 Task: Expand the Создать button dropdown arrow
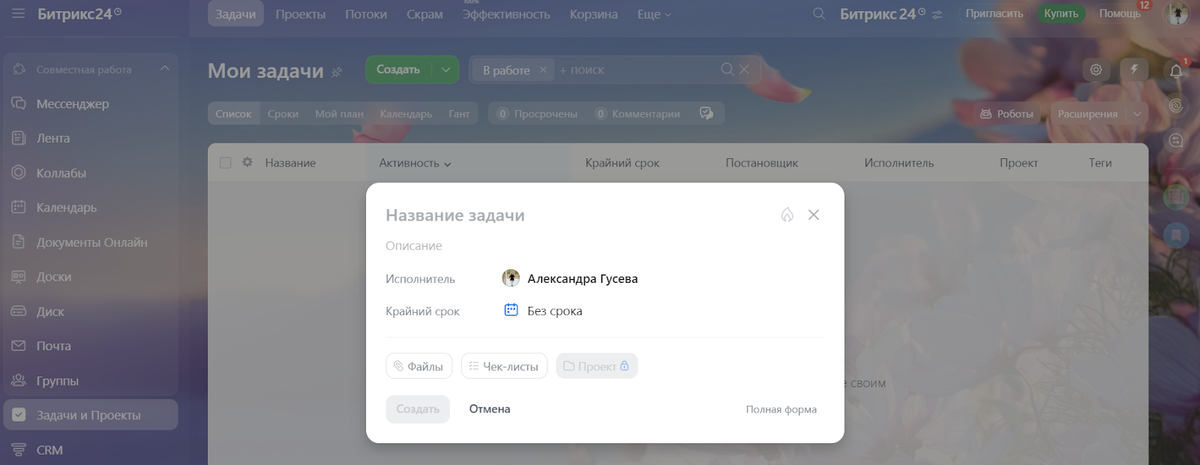(x=446, y=70)
